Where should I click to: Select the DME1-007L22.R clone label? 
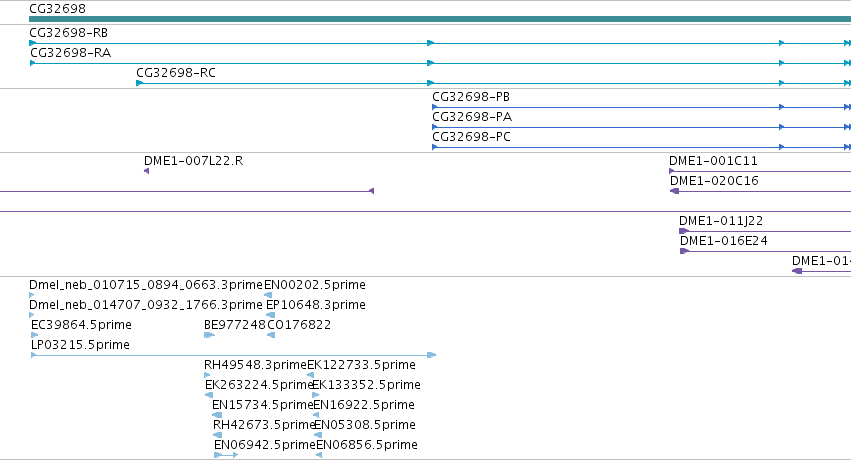click(193, 161)
